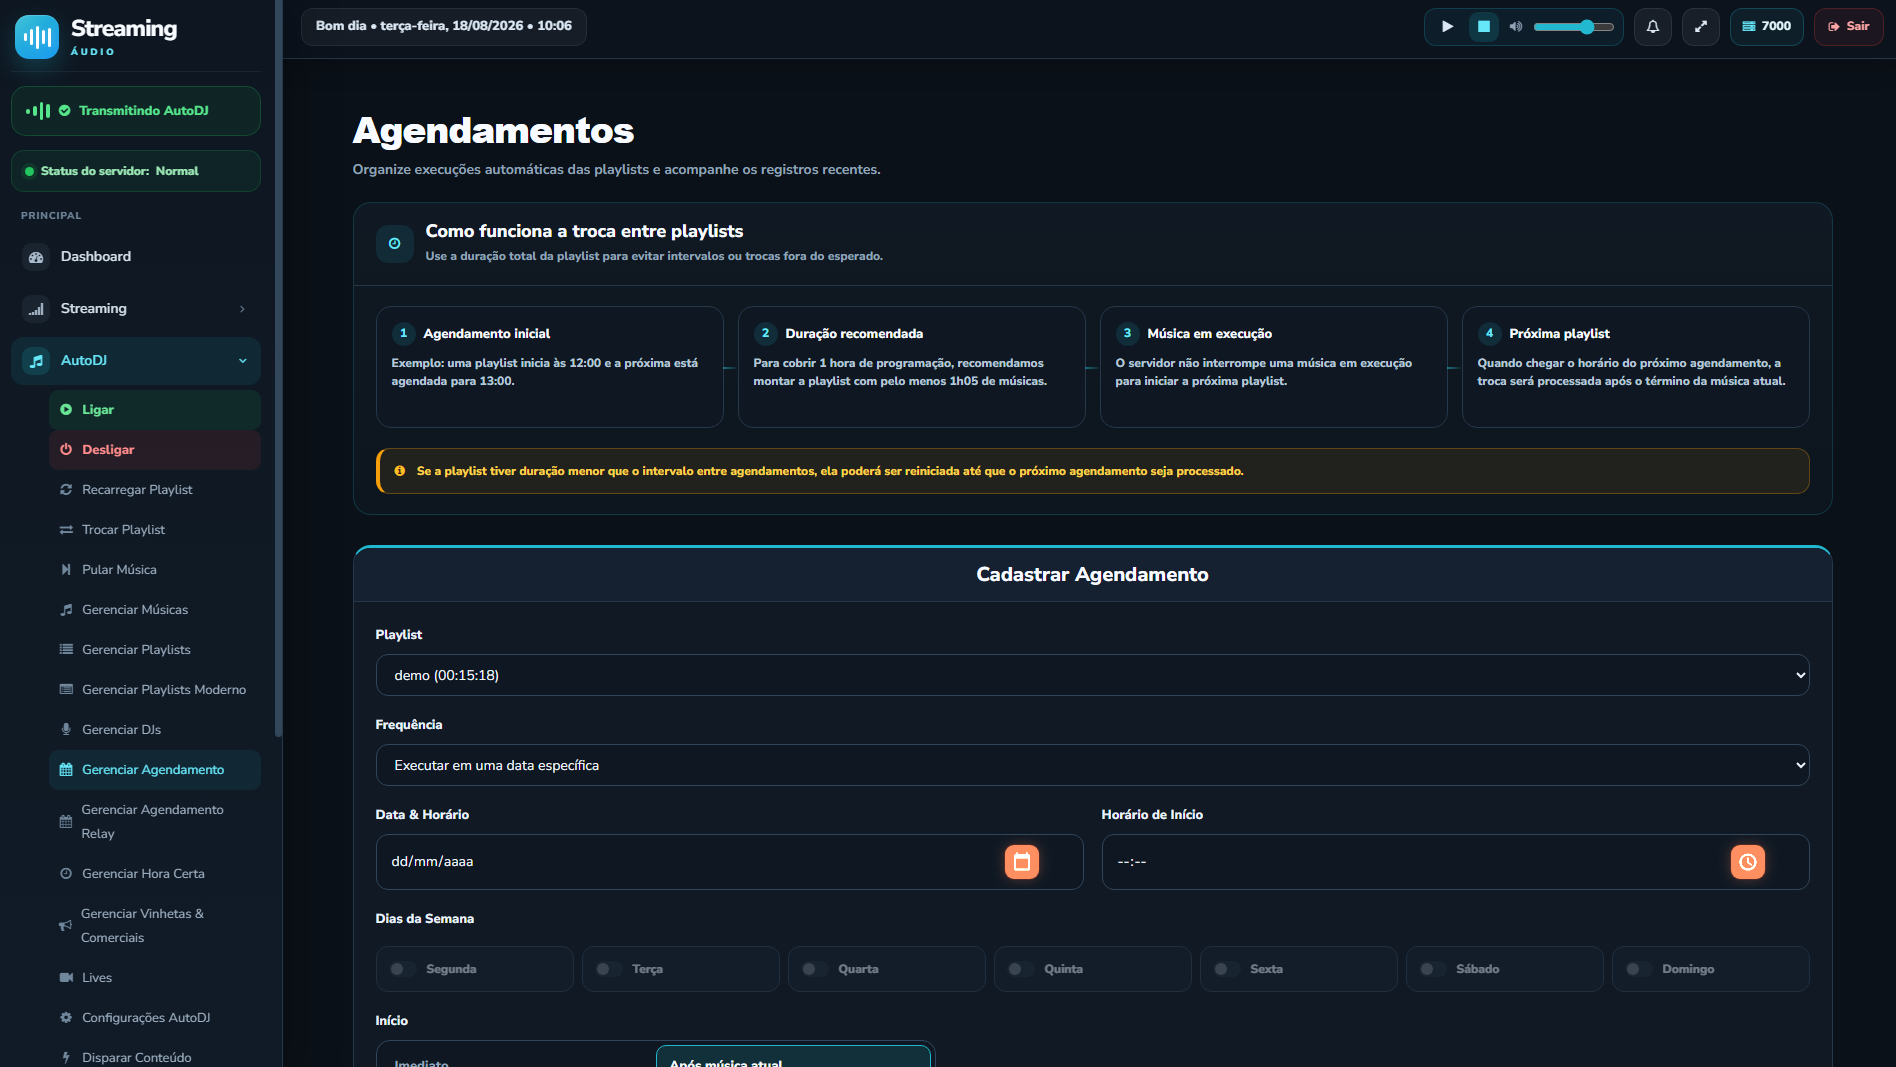1896x1067 pixels.
Task: Open Gerenciar Hora Certa
Action: coord(155,874)
